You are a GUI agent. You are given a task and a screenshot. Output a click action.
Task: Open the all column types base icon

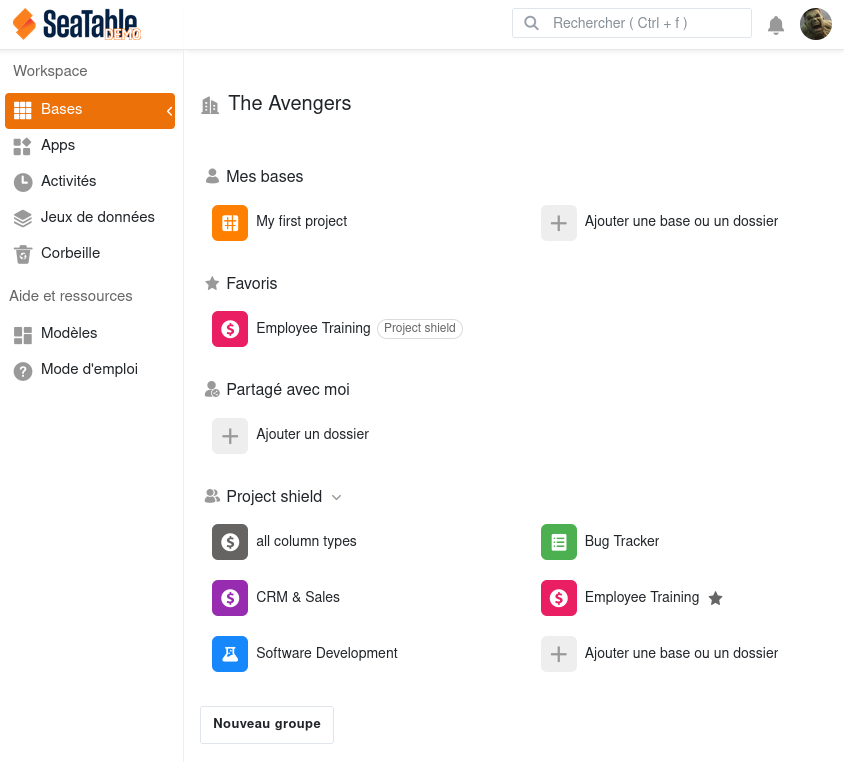tap(230, 542)
